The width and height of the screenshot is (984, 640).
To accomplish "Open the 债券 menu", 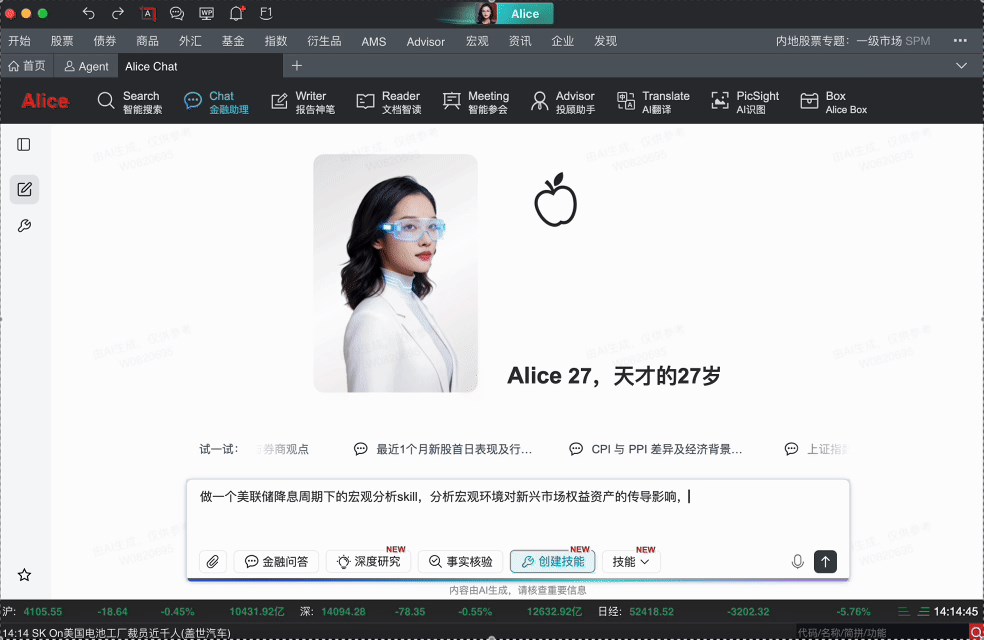I will pyautogui.click(x=105, y=41).
